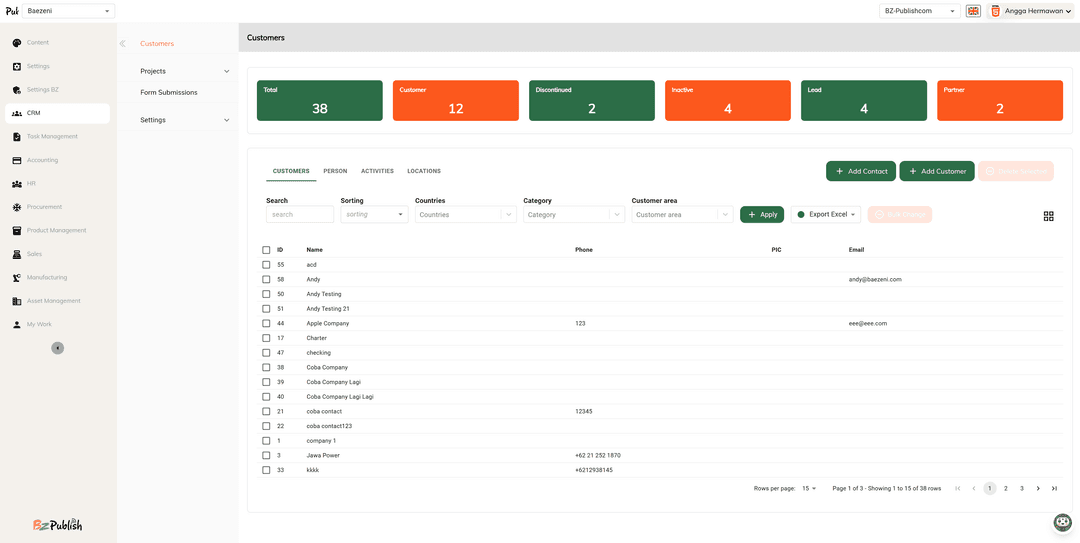1080x543 pixels.
Task: Click the UK flag language icon
Action: click(973, 11)
